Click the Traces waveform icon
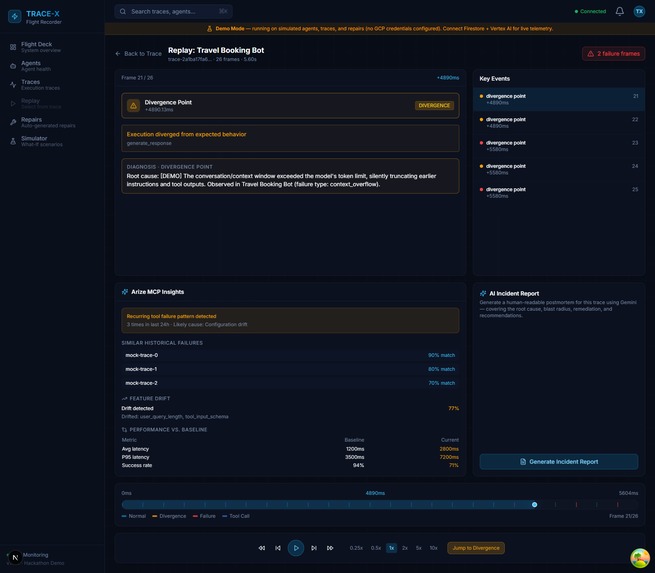The height and width of the screenshot is (573, 655). click(x=13, y=85)
